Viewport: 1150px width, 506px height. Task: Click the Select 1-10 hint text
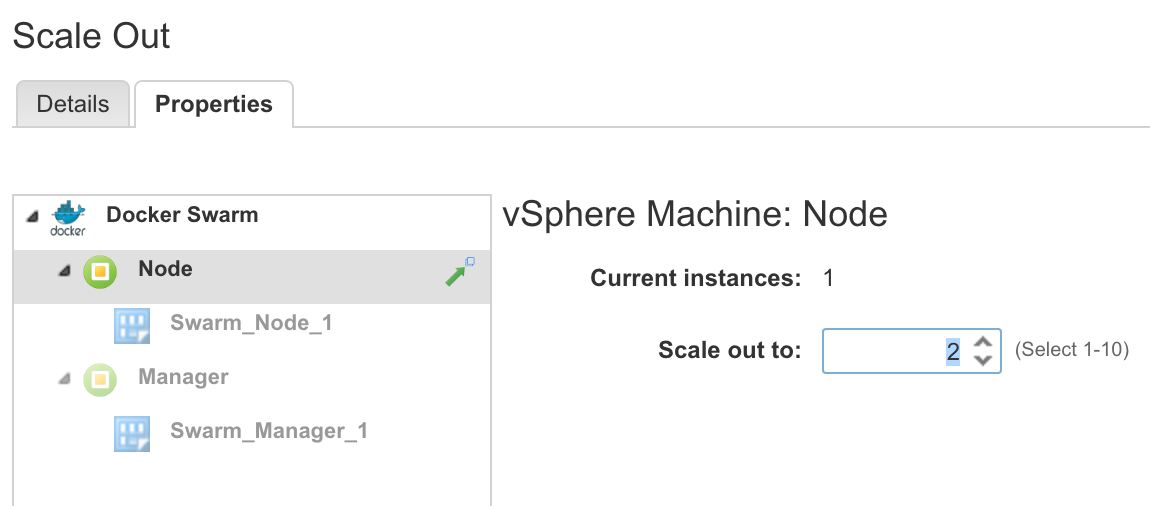[1071, 351]
